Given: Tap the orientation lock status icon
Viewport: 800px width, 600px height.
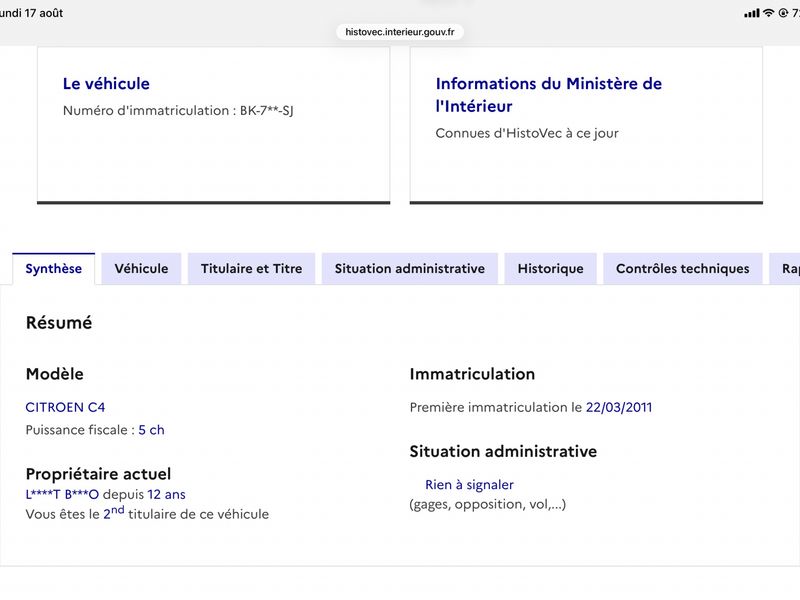Looking at the screenshot, I should pyautogui.click(x=783, y=13).
